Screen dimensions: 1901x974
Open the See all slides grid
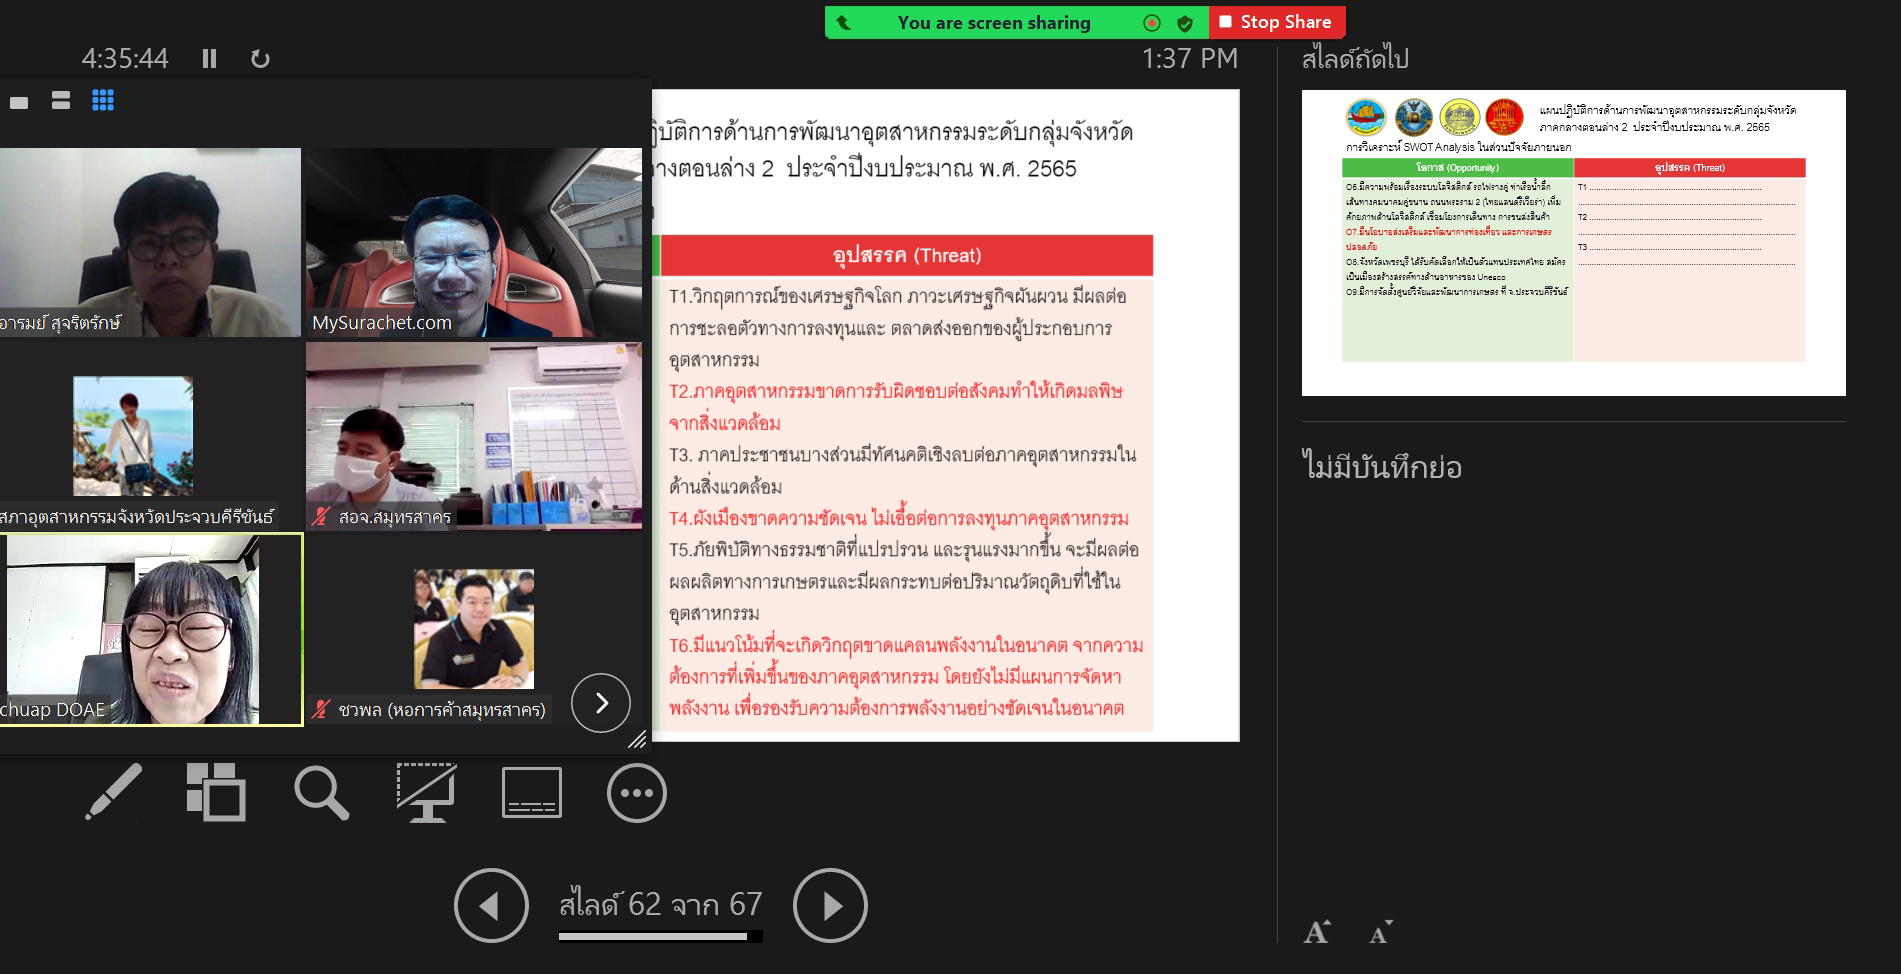coord(216,792)
